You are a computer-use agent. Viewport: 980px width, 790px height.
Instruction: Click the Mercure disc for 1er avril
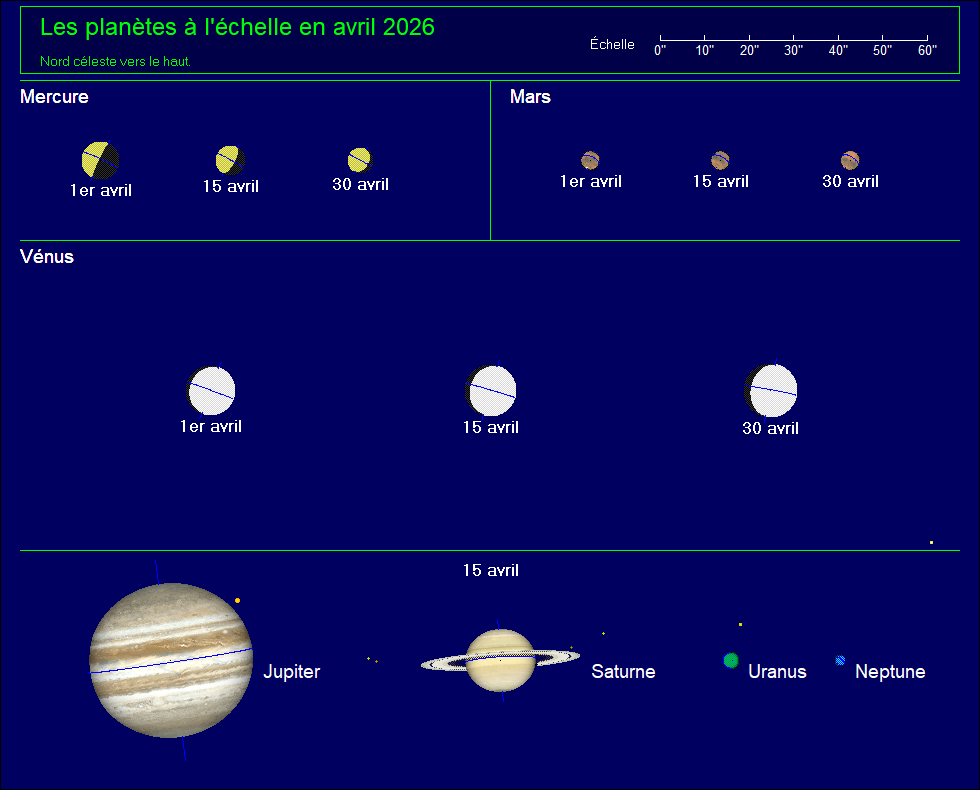pyautogui.click(x=100, y=160)
